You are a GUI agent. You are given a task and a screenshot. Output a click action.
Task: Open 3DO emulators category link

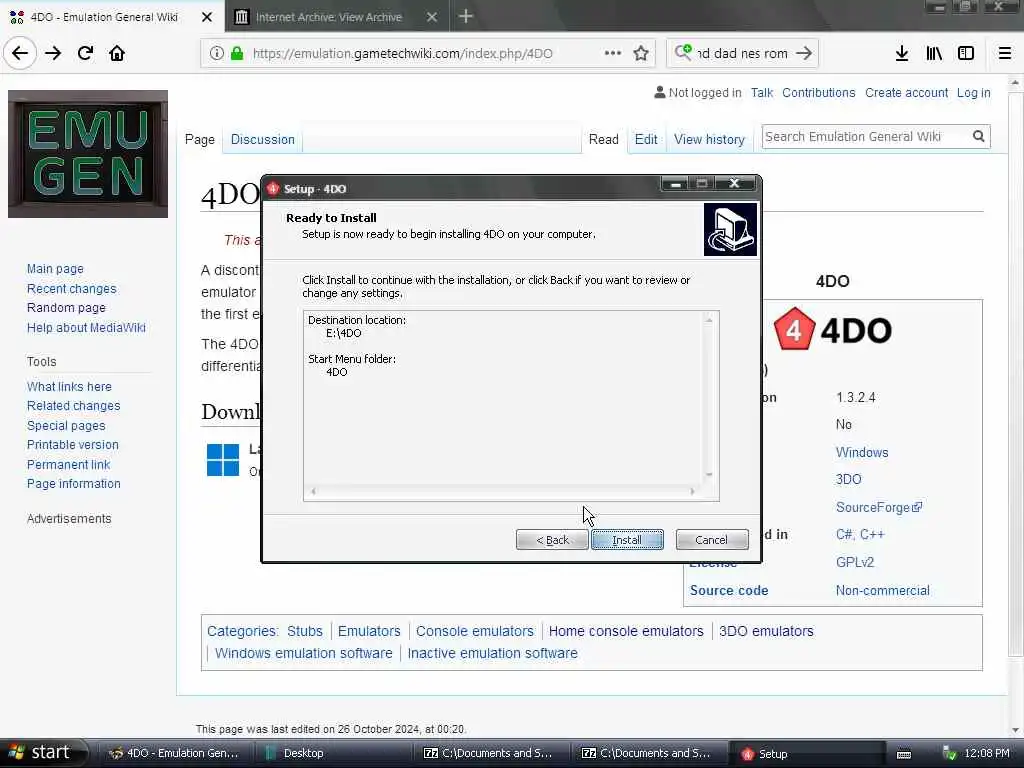[766, 632]
